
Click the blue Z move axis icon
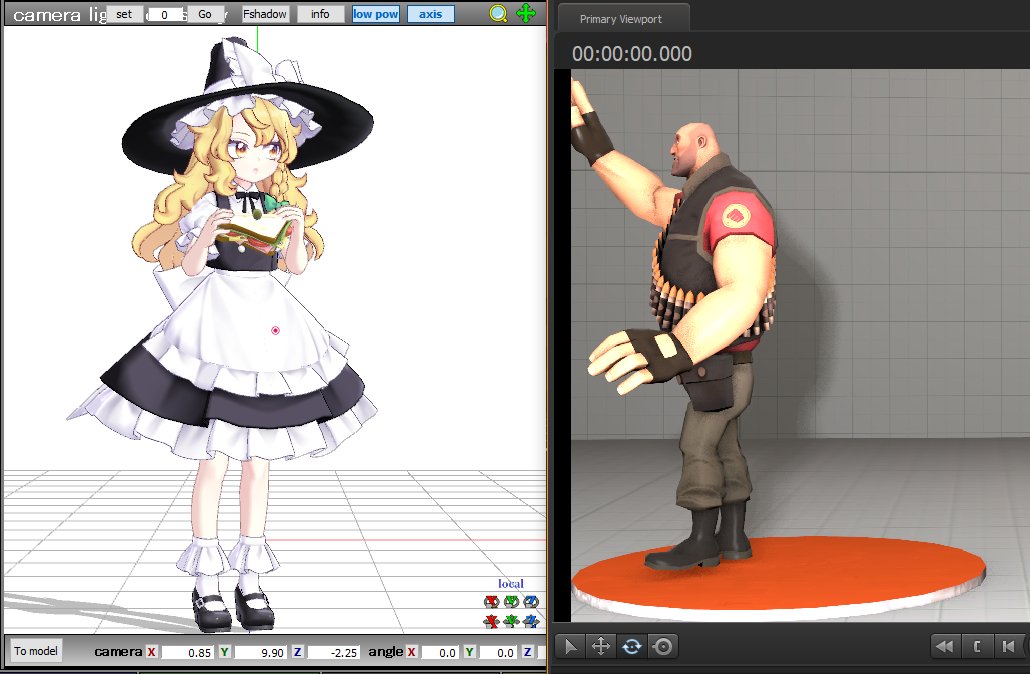[x=531, y=622]
